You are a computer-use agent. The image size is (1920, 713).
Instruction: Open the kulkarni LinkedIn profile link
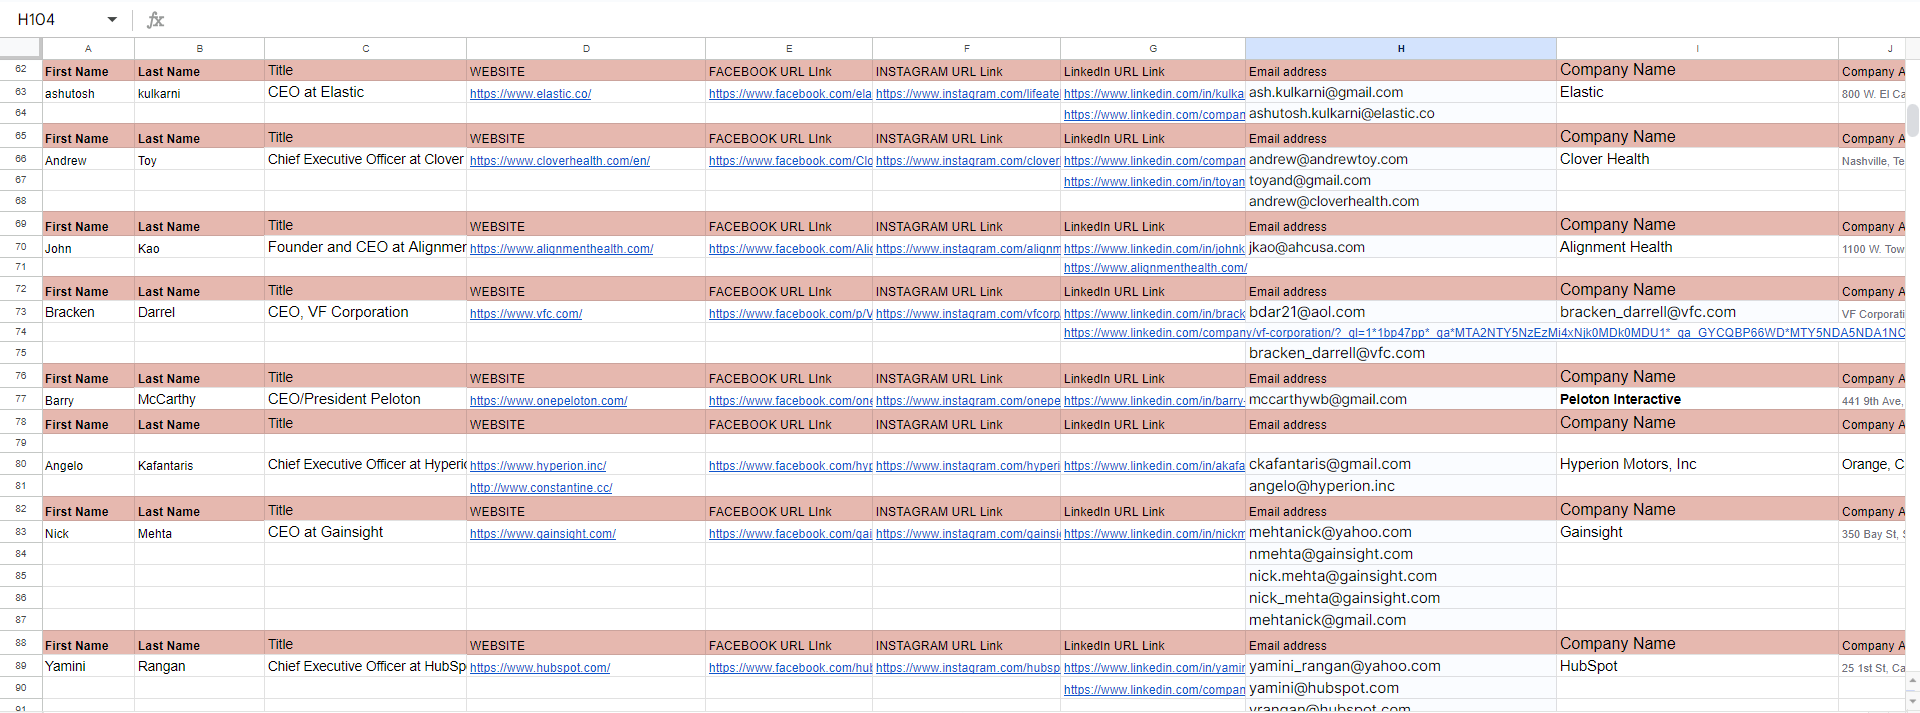[x=1154, y=94]
